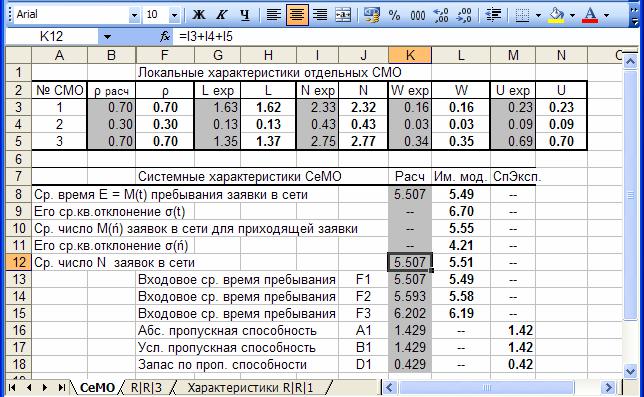Go to the last sheet using tab navigation

(62, 388)
